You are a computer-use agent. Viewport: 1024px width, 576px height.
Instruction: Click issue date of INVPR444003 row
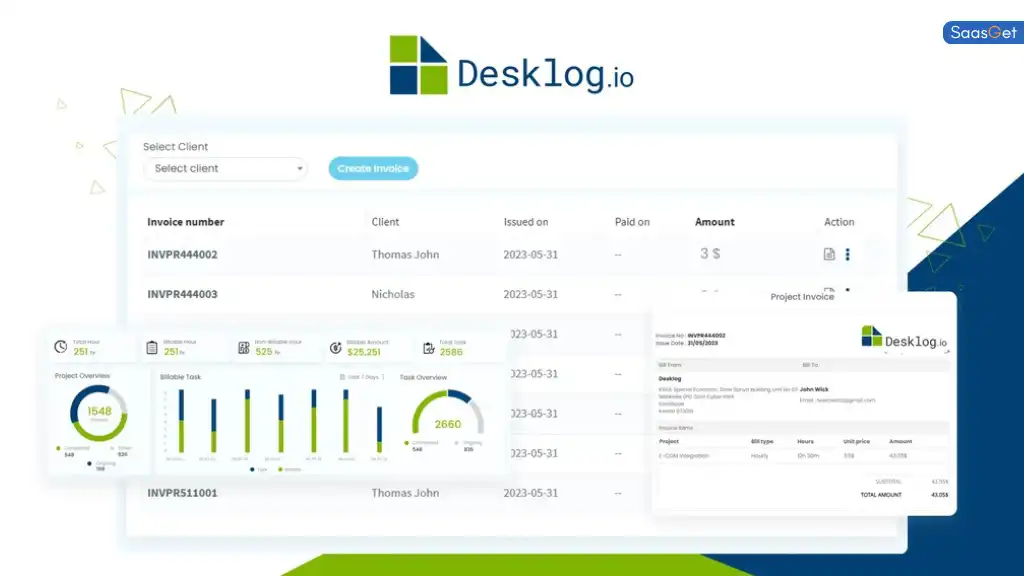click(530, 295)
